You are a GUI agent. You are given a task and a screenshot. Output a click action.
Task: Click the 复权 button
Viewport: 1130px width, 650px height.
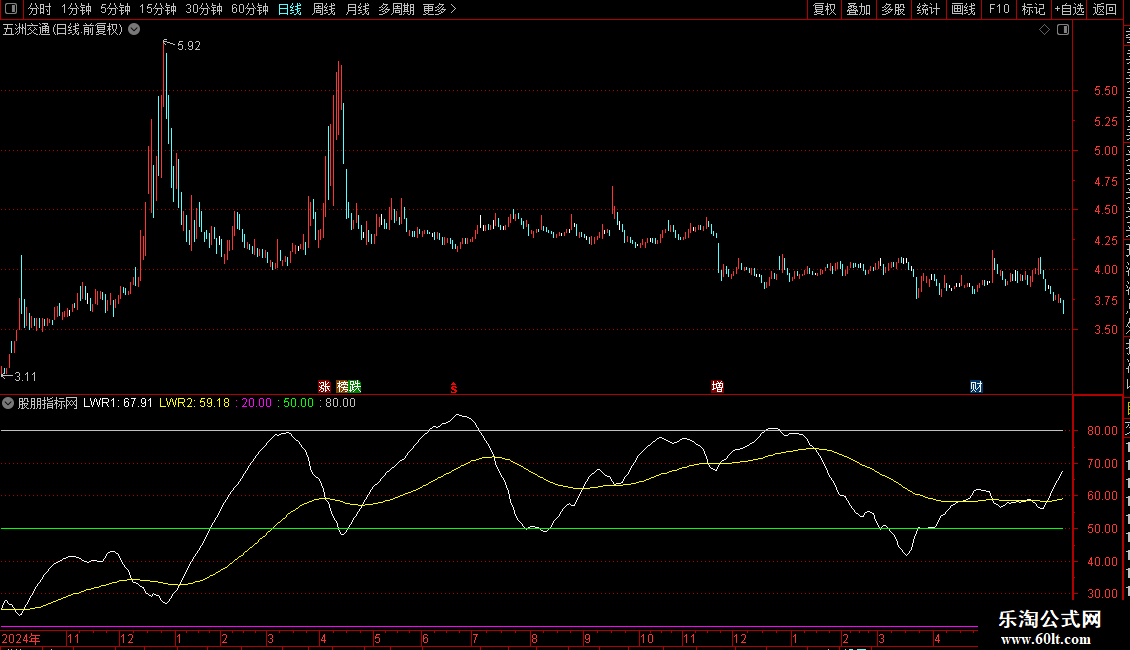point(824,9)
